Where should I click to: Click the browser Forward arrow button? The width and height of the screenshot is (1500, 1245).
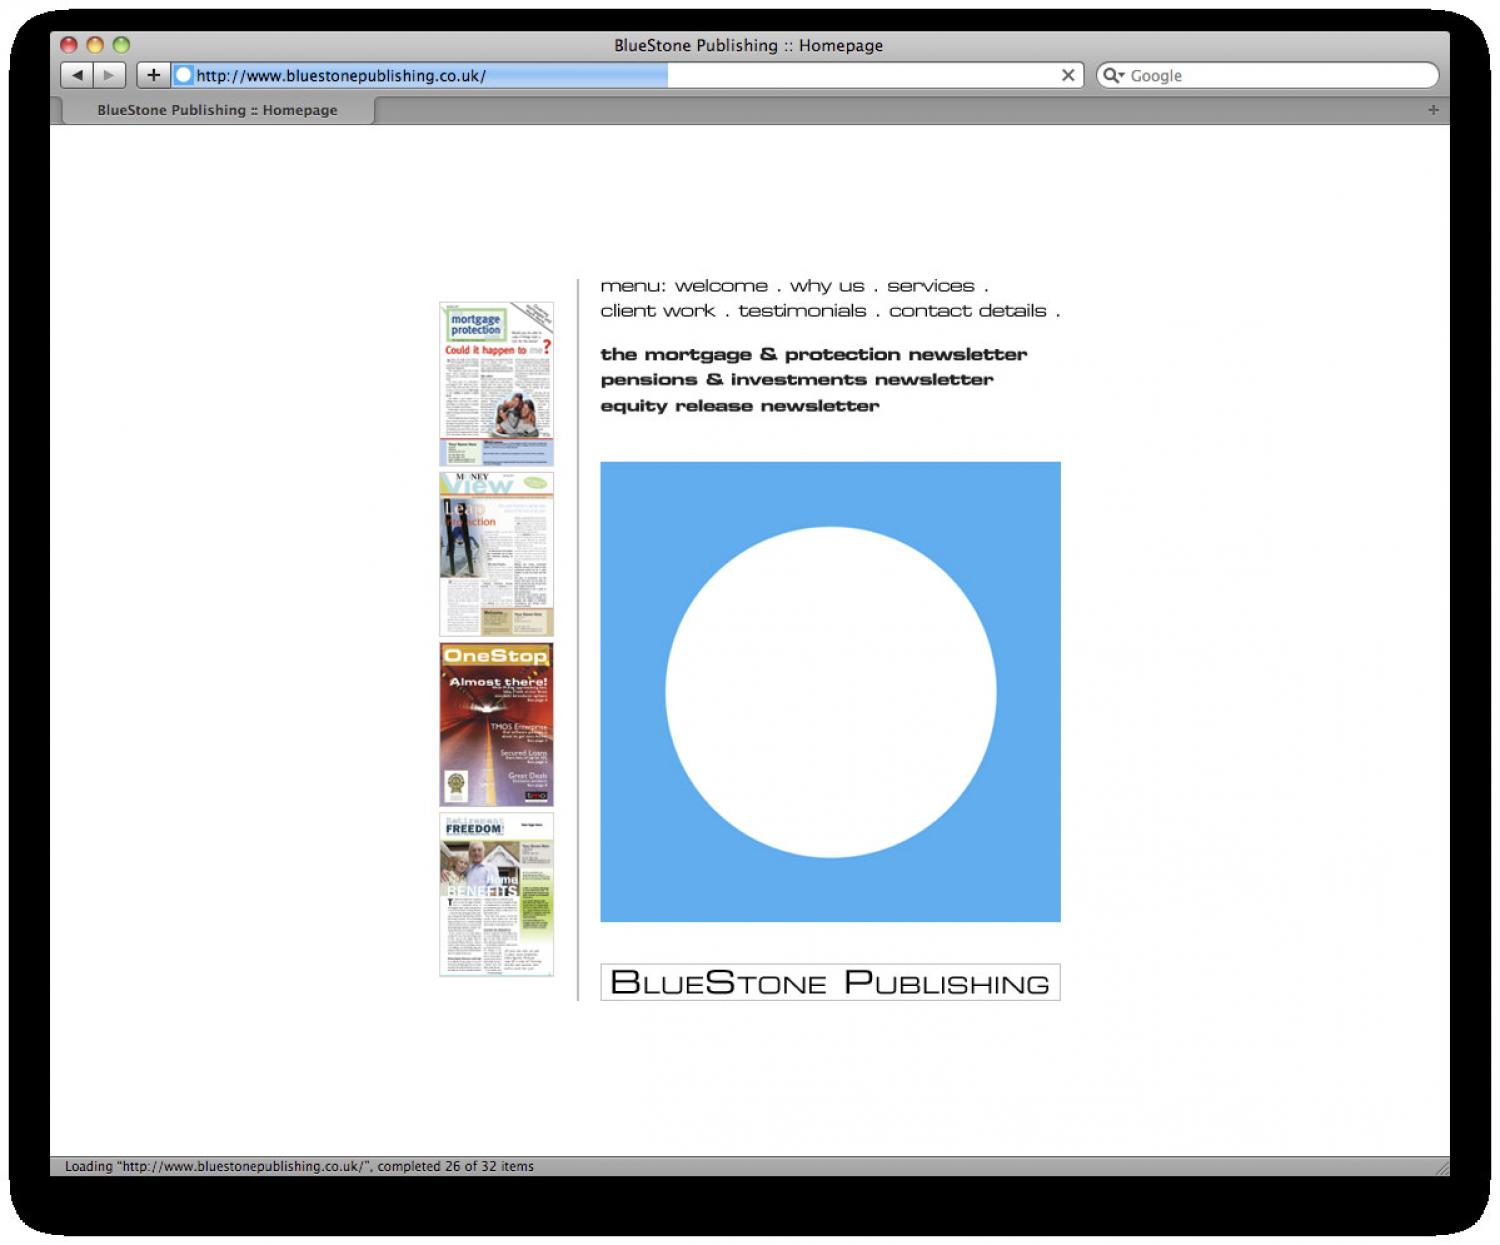click(109, 75)
